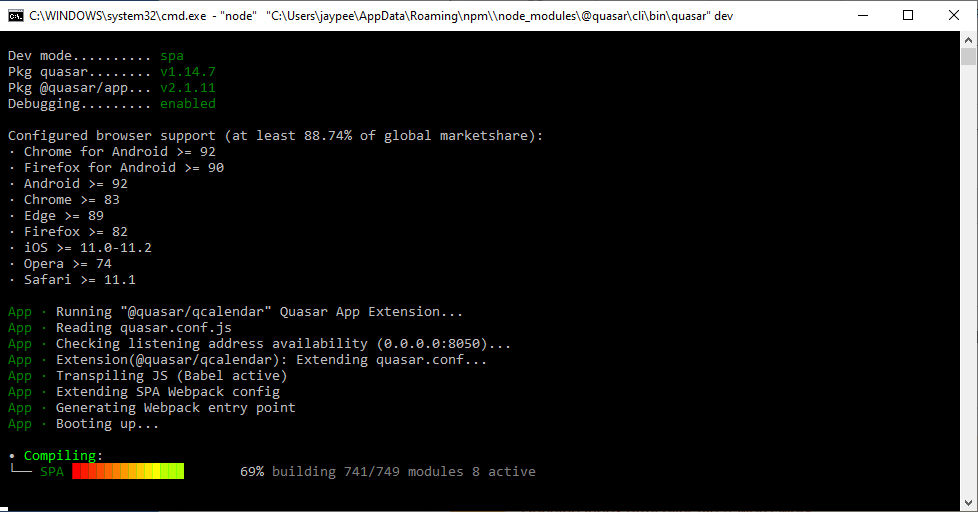Click '69% building 741/749 modules' status
978x512 pixels.
tap(387, 471)
